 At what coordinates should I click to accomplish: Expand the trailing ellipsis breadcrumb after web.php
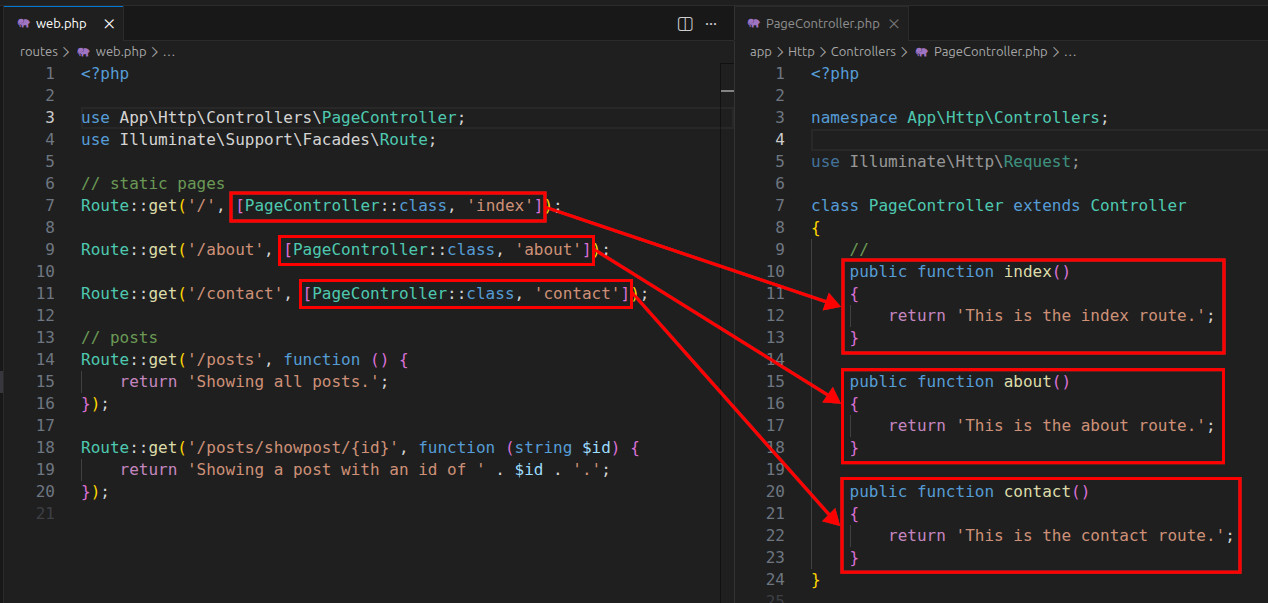click(x=168, y=52)
